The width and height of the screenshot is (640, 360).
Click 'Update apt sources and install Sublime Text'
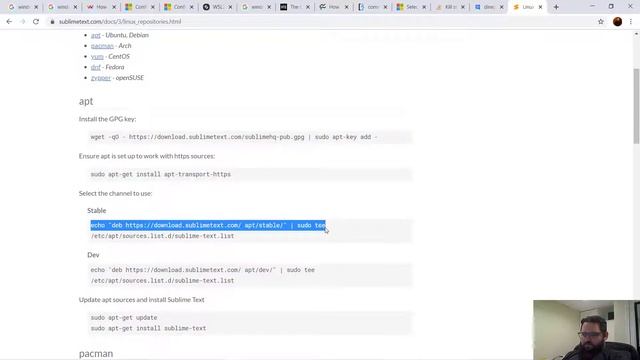point(142,300)
